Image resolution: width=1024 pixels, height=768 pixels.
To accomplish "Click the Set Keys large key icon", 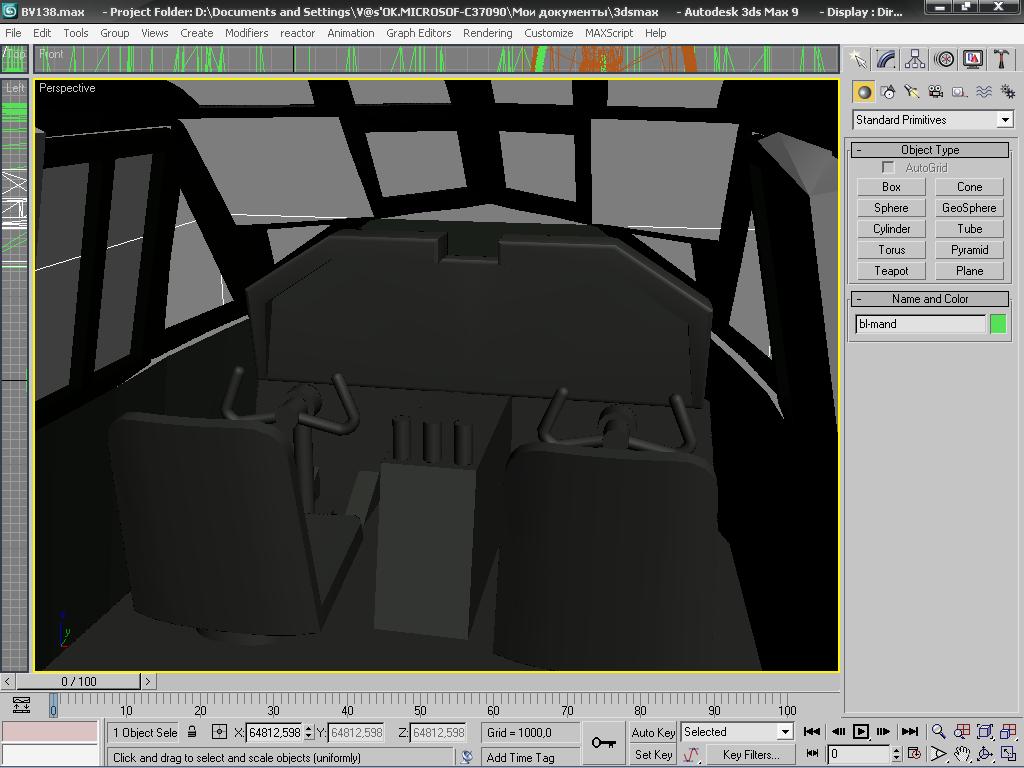I will [x=604, y=742].
